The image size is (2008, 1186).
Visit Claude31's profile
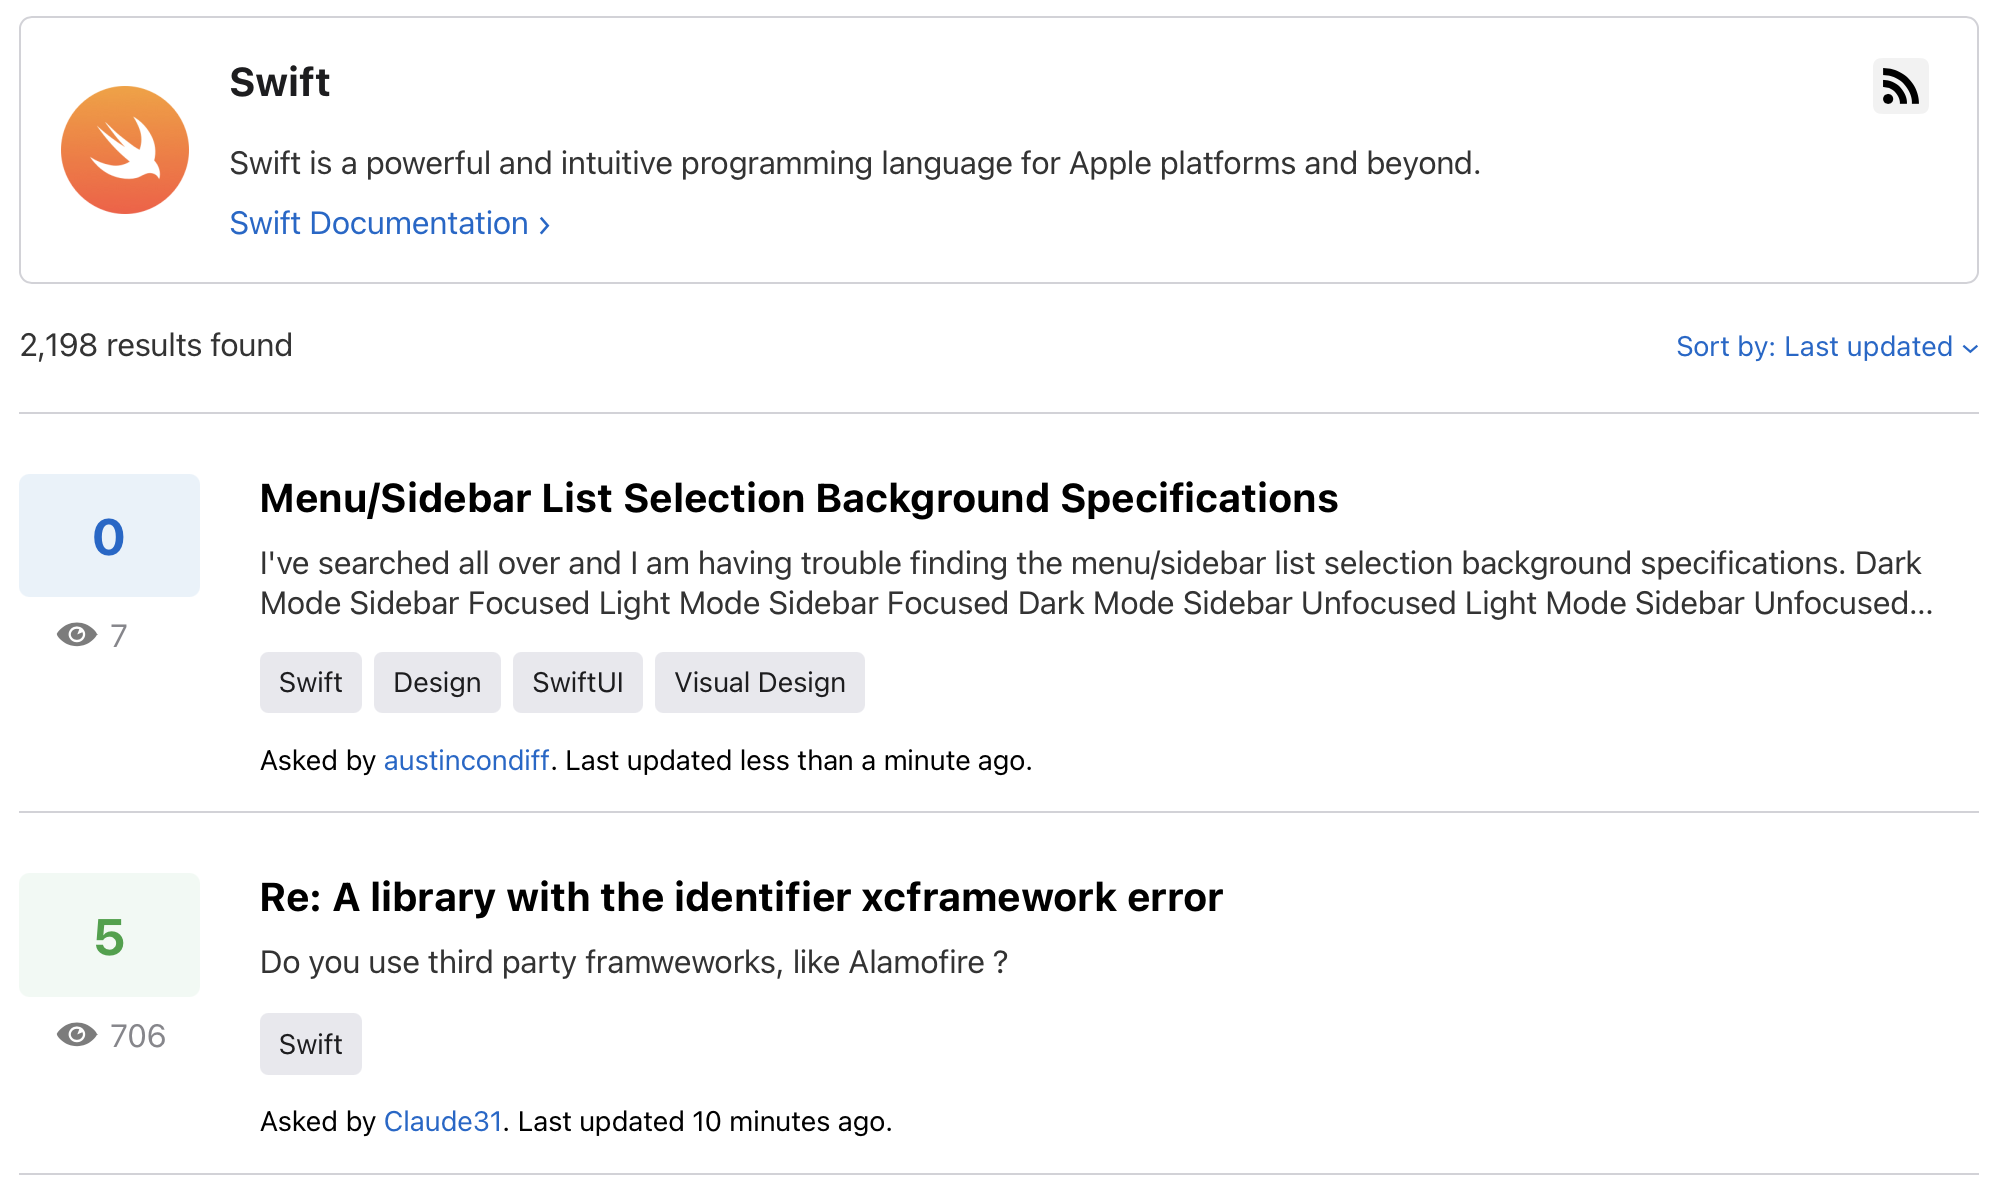click(442, 1122)
